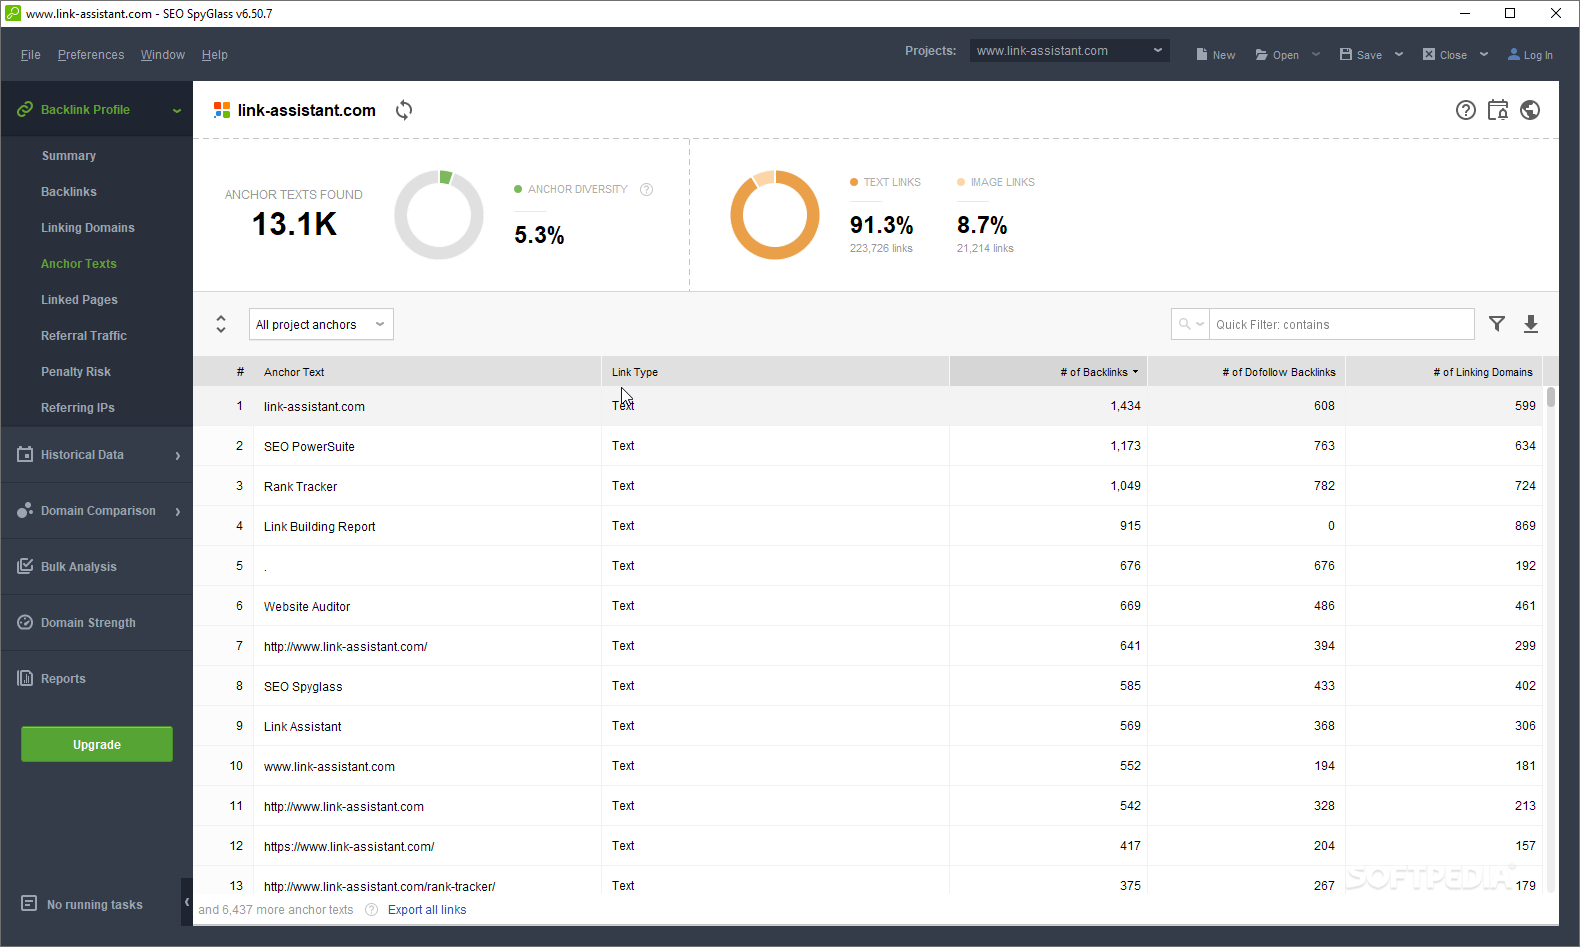Click the Domain Strength gauge icon

coord(25,622)
